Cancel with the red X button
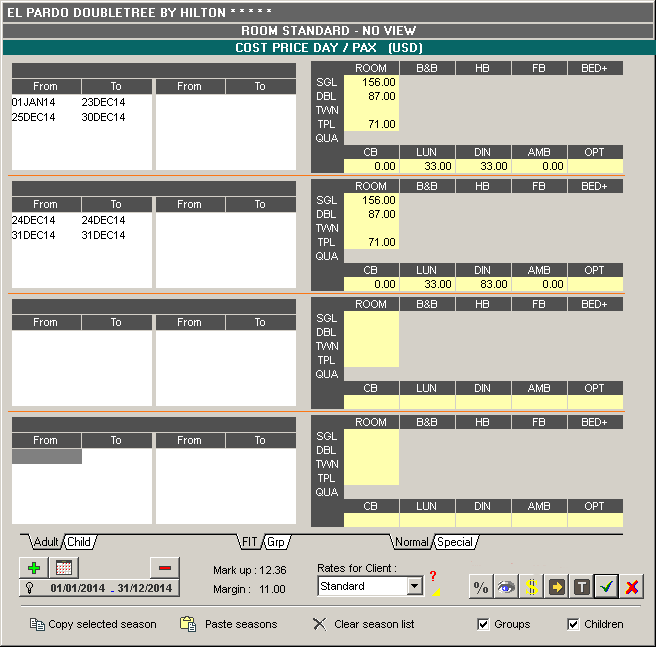This screenshot has height=647, width=656. 631,587
